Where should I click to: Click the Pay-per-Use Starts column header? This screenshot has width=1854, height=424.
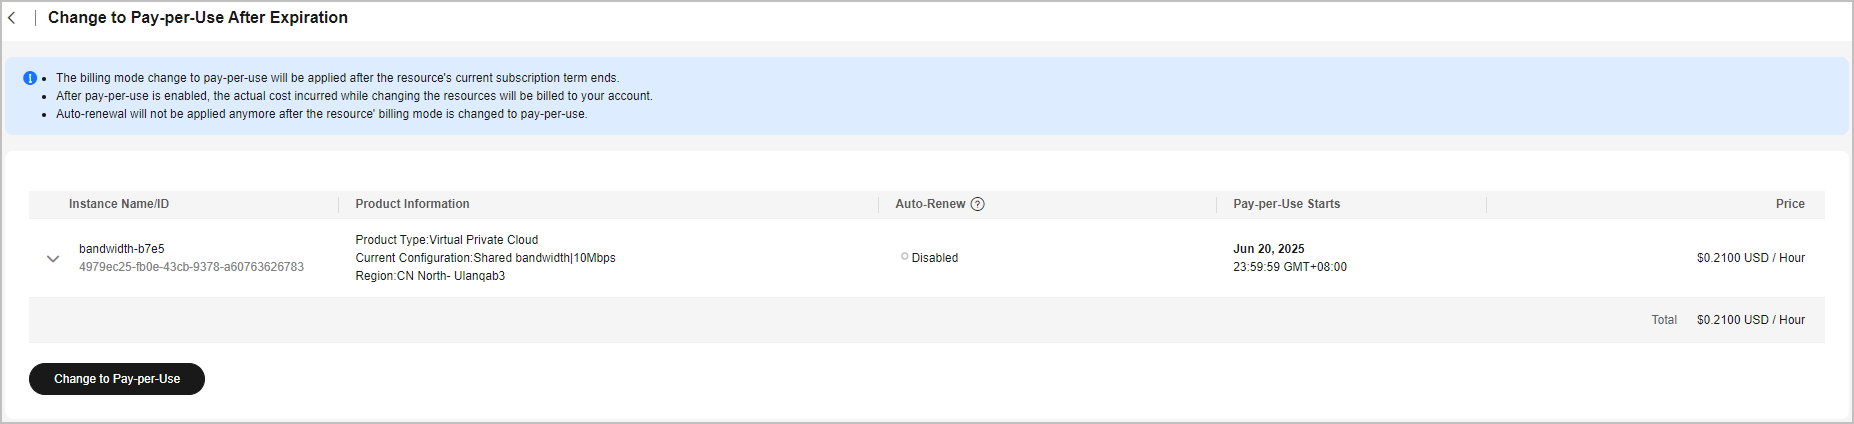tap(1286, 204)
